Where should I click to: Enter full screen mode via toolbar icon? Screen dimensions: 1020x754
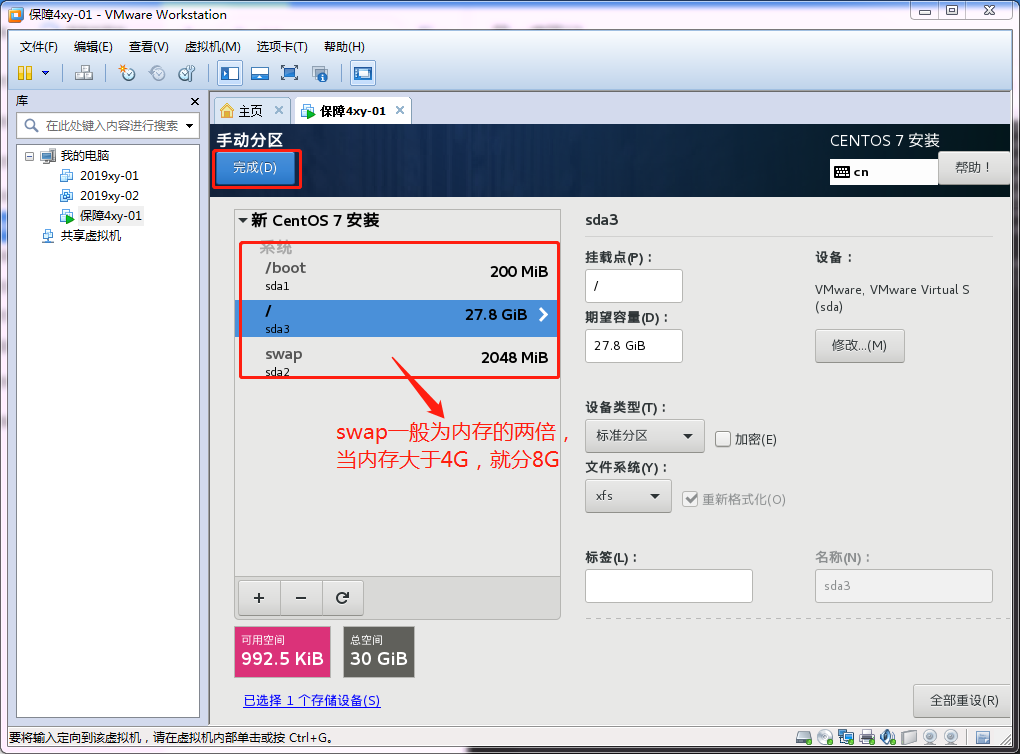pos(289,73)
